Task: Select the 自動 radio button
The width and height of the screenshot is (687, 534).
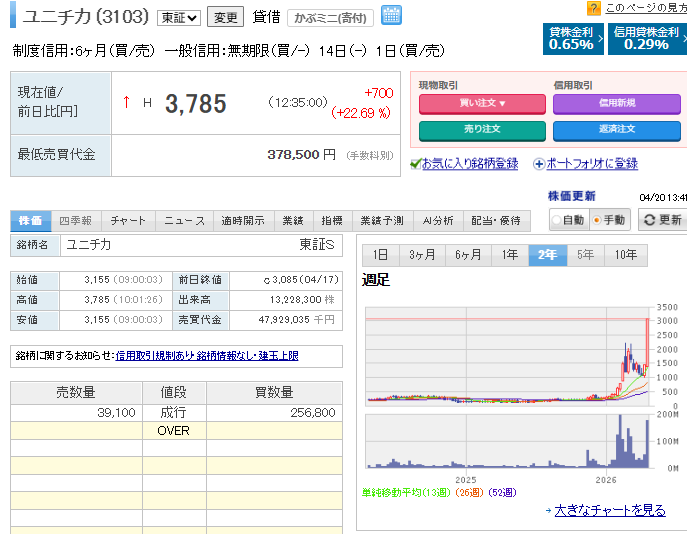Action: (556, 220)
